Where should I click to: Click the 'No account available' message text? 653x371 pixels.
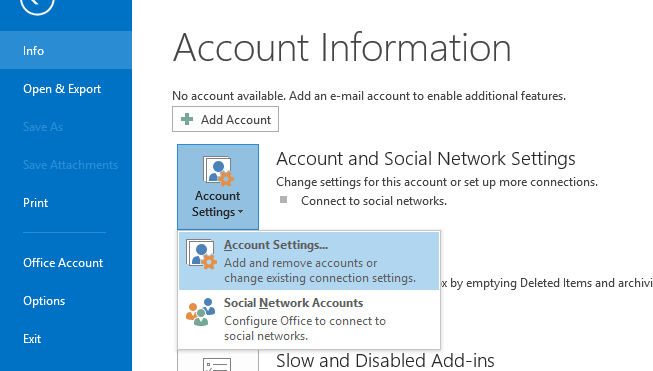[369, 96]
